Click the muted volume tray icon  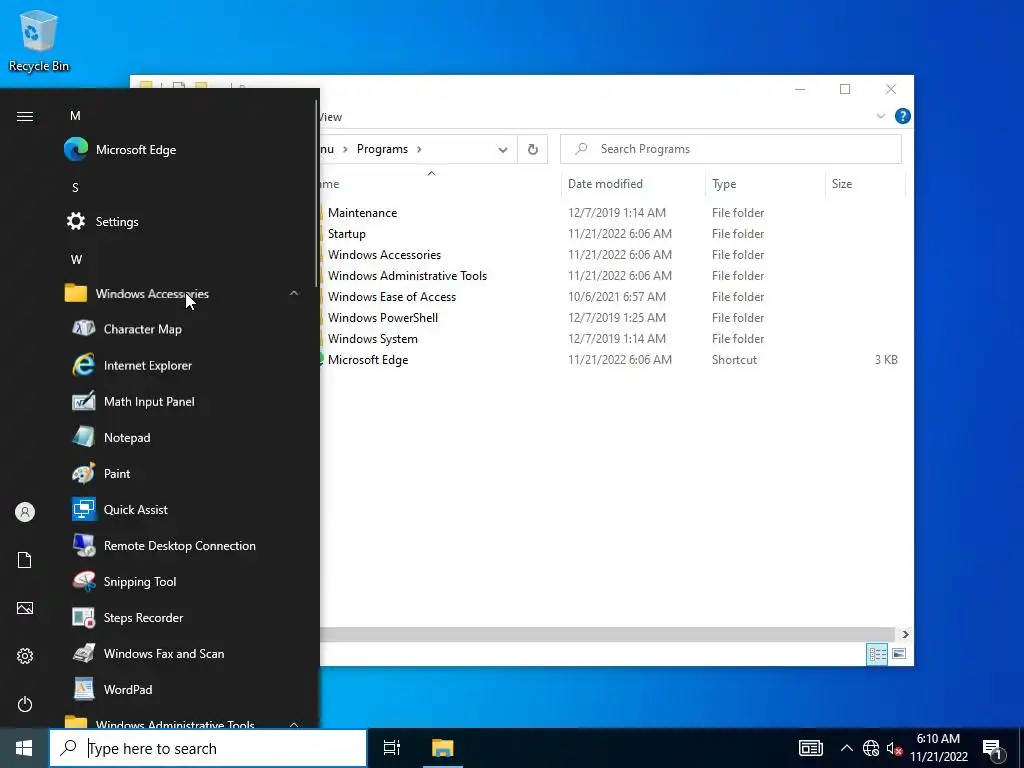point(894,748)
